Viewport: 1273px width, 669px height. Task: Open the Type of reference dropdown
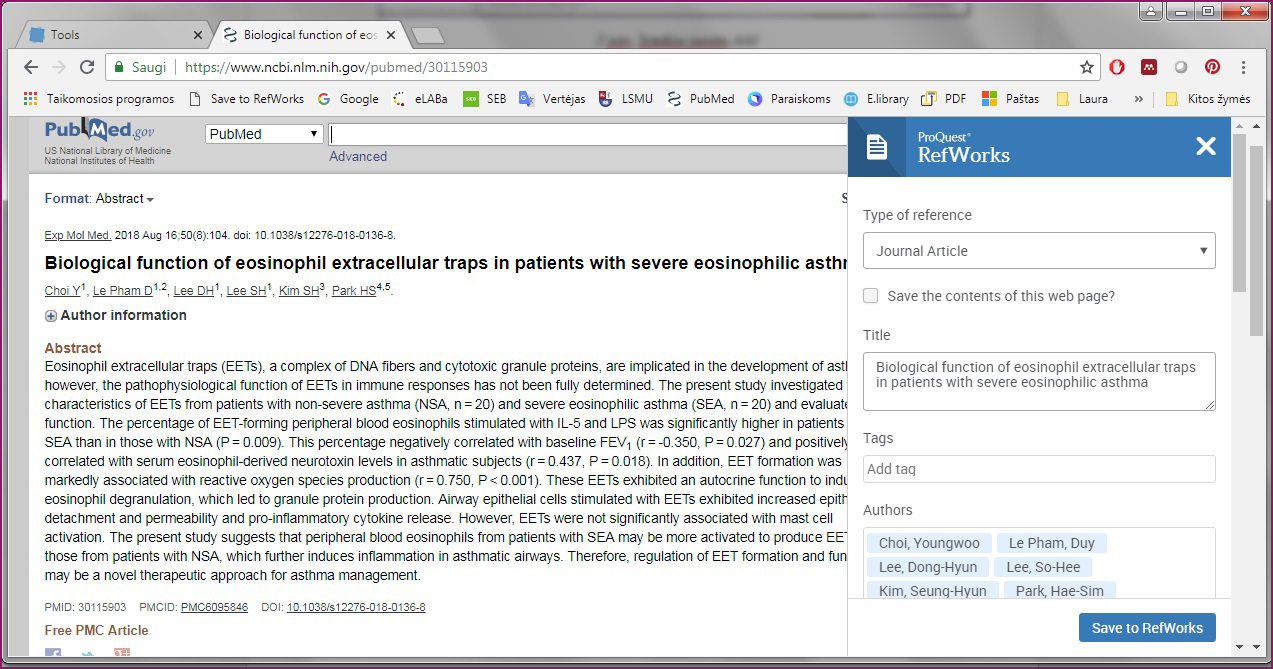pyautogui.click(x=1039, y=251)
